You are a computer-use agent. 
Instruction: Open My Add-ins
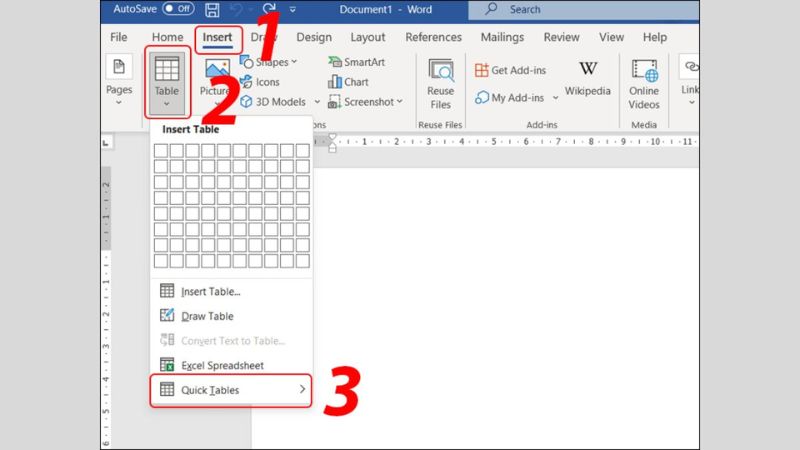(x=510, y=98)
